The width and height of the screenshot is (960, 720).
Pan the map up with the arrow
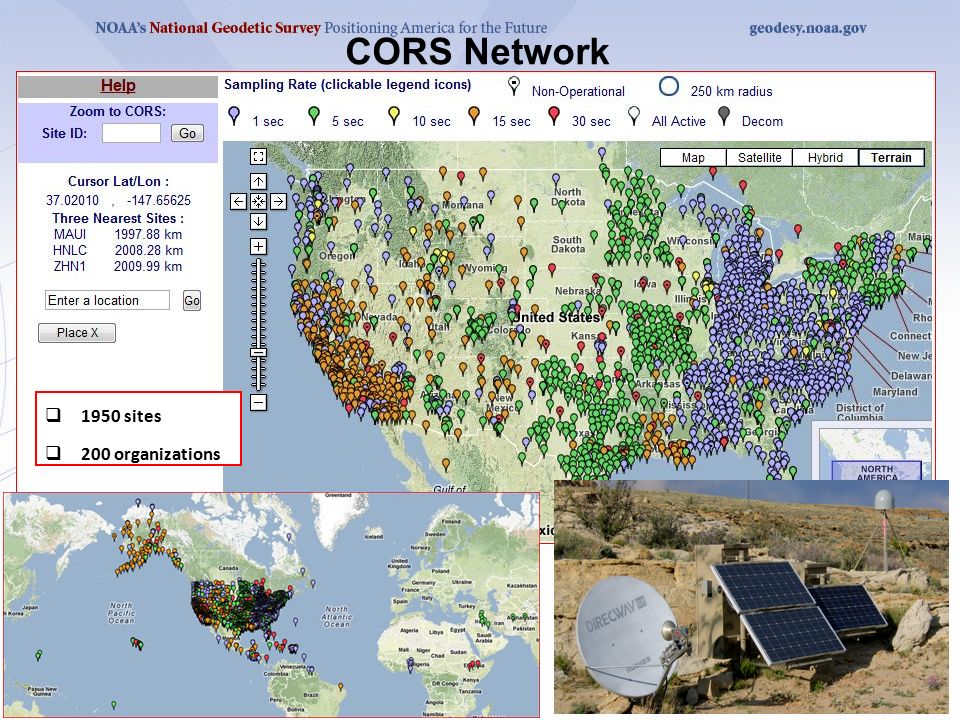pos(258,181)
